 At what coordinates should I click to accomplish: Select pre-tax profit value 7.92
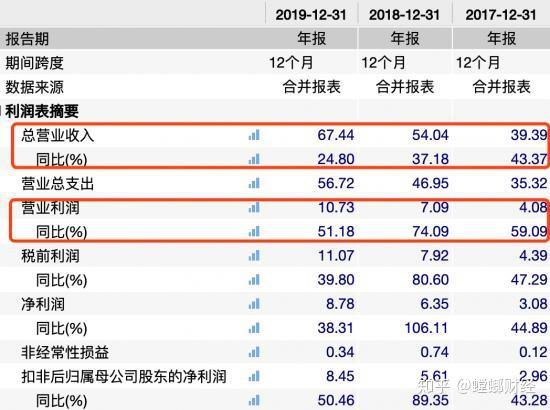(434, 256)
